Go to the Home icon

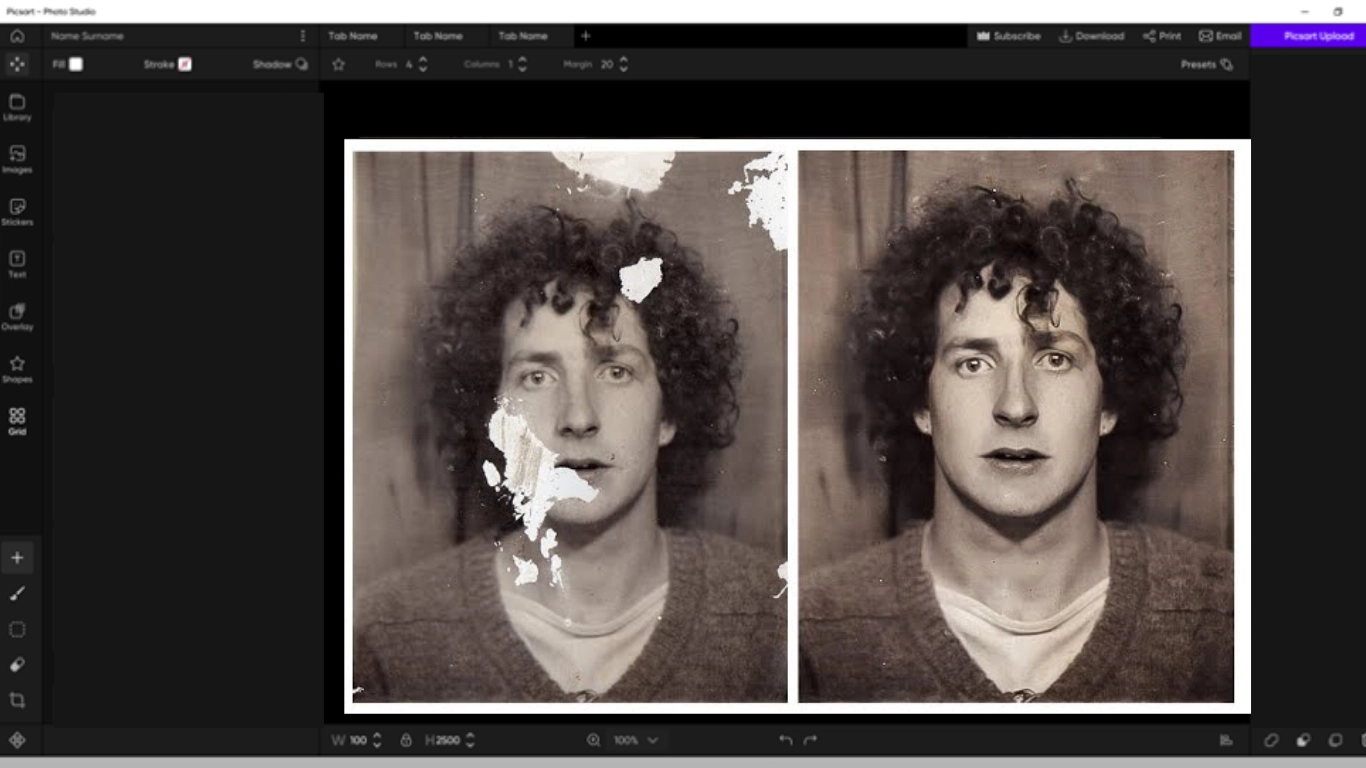point(17,36)
